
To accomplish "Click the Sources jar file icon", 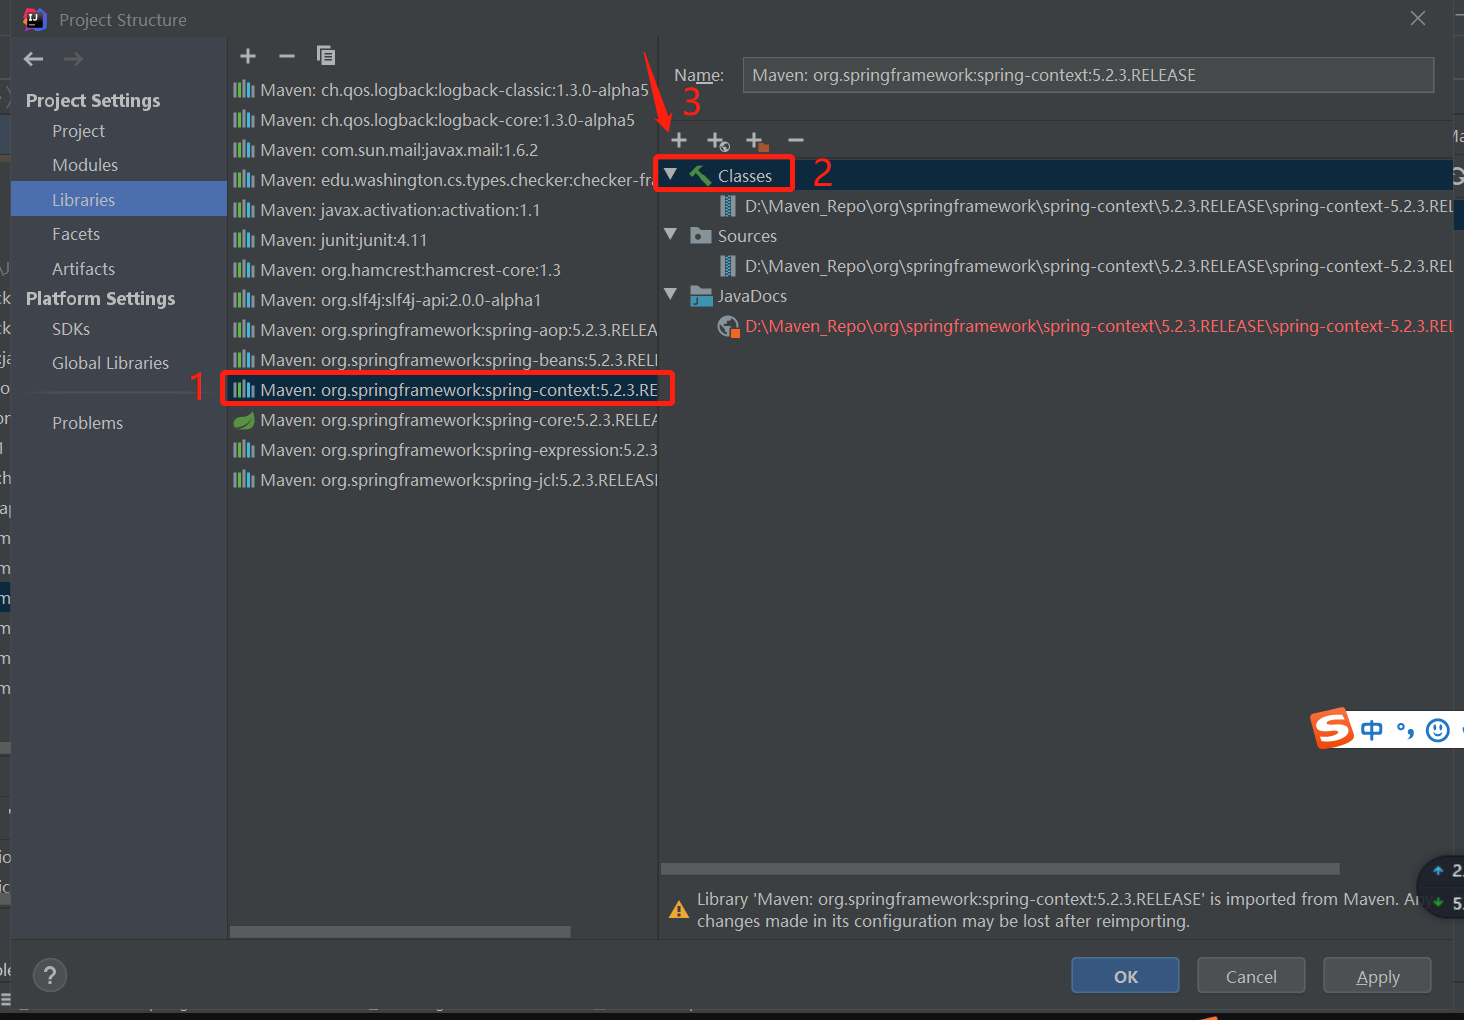I will [728, 266].
